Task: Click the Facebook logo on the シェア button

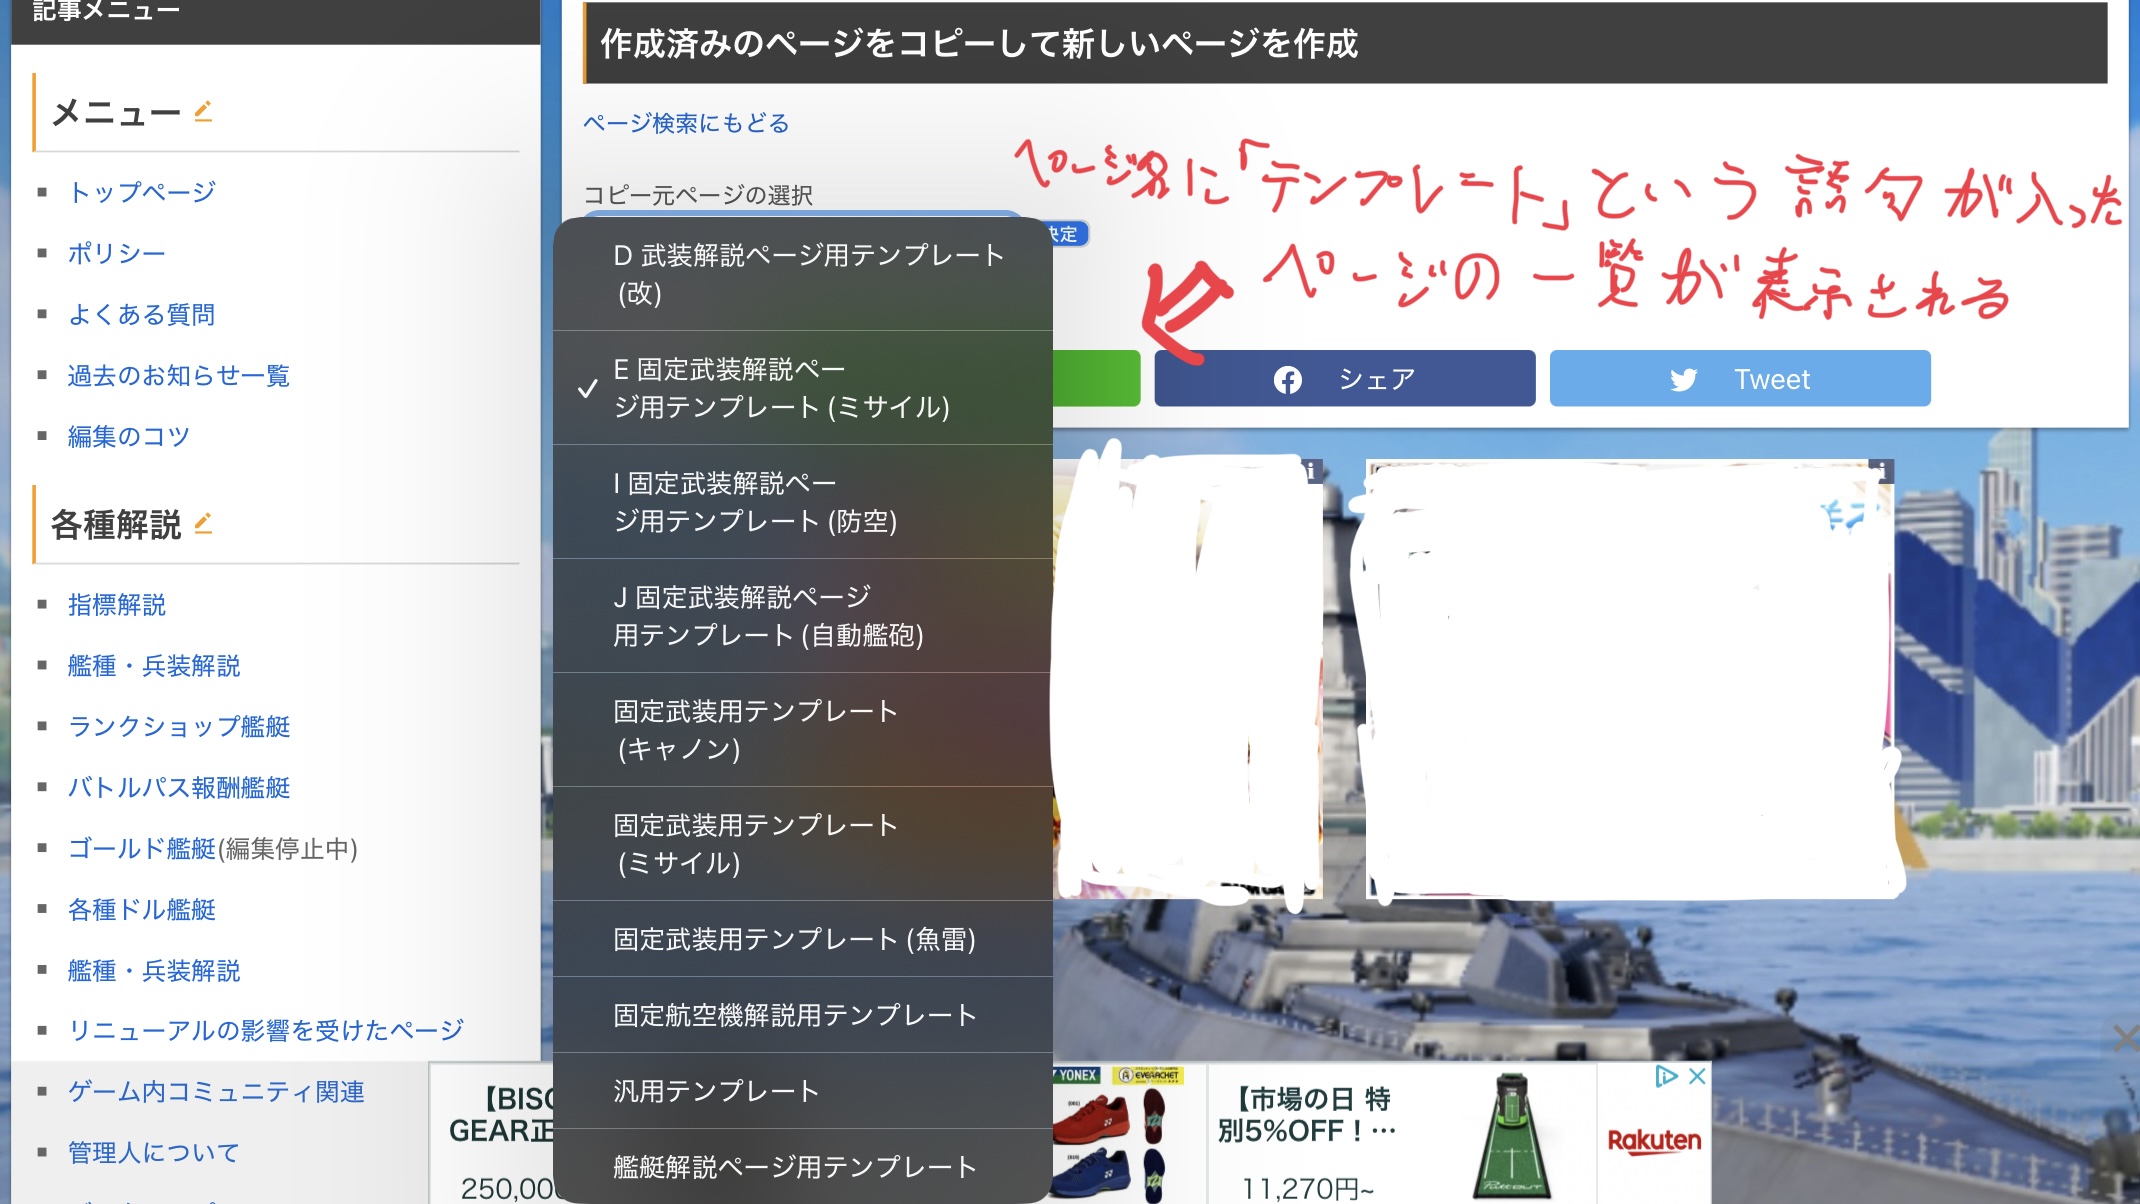Action: [1287, 380]
